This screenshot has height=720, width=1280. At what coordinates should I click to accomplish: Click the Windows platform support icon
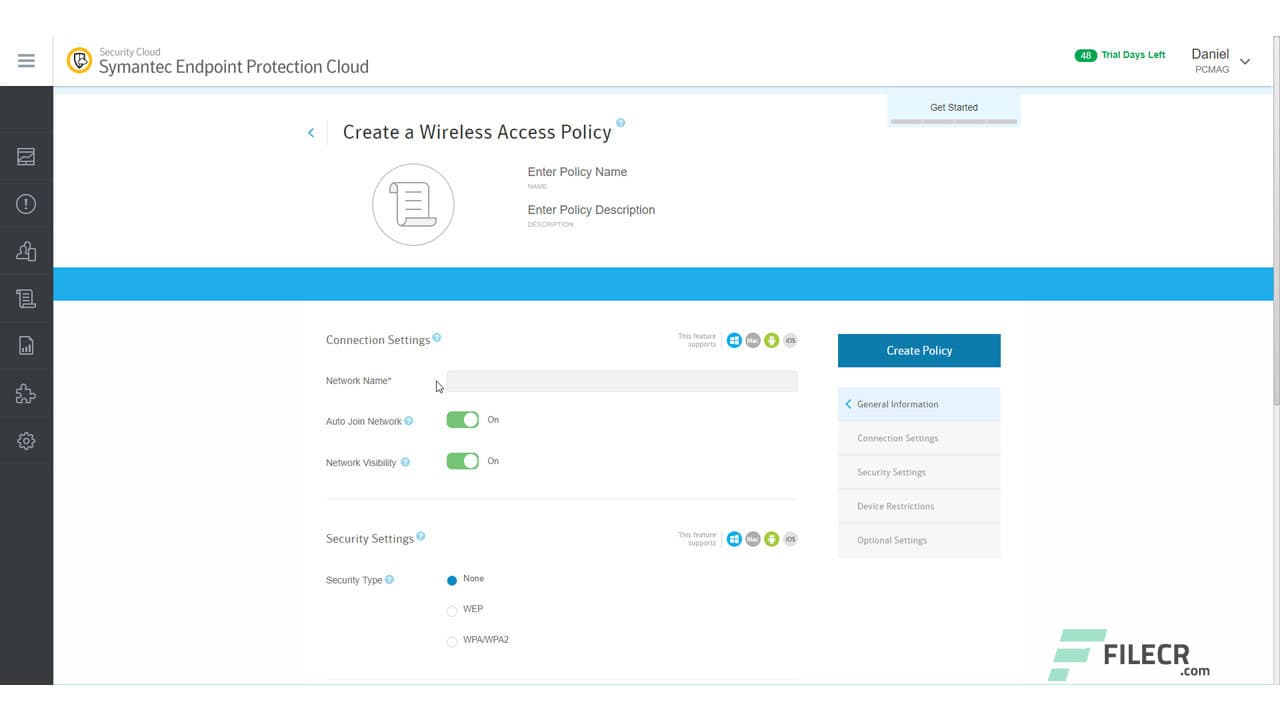[x=734, y=340]
